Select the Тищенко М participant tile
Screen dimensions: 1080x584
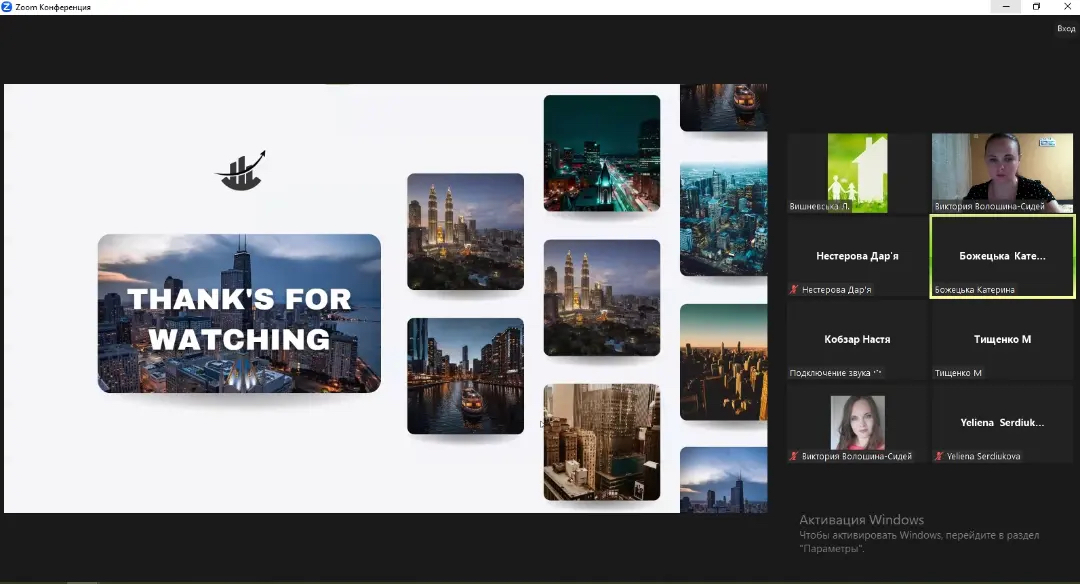tap(1002, 340)
